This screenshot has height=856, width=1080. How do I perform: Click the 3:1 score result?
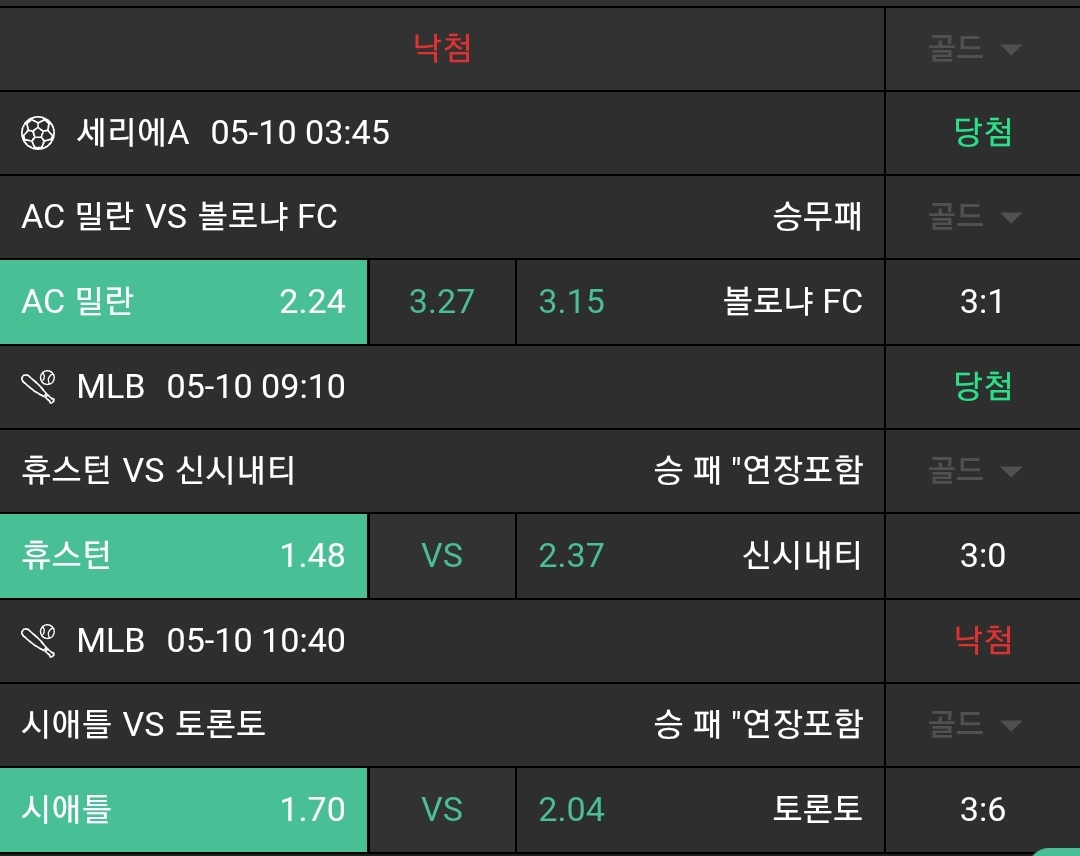coord(982,302)
